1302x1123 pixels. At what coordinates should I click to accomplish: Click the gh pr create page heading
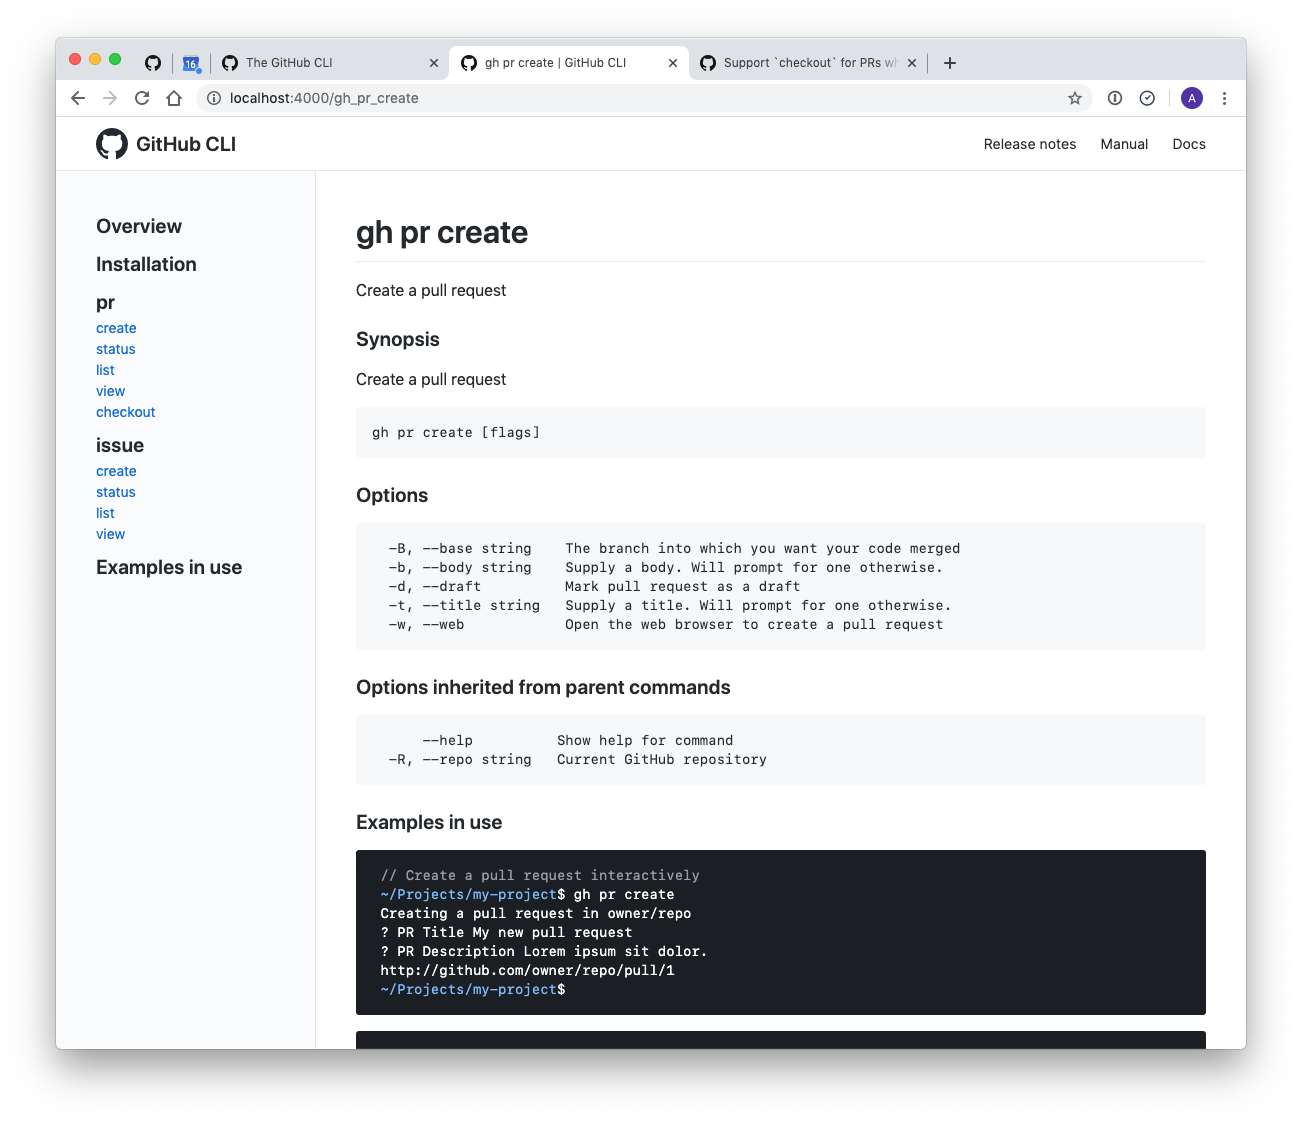(x=442, y=232)
